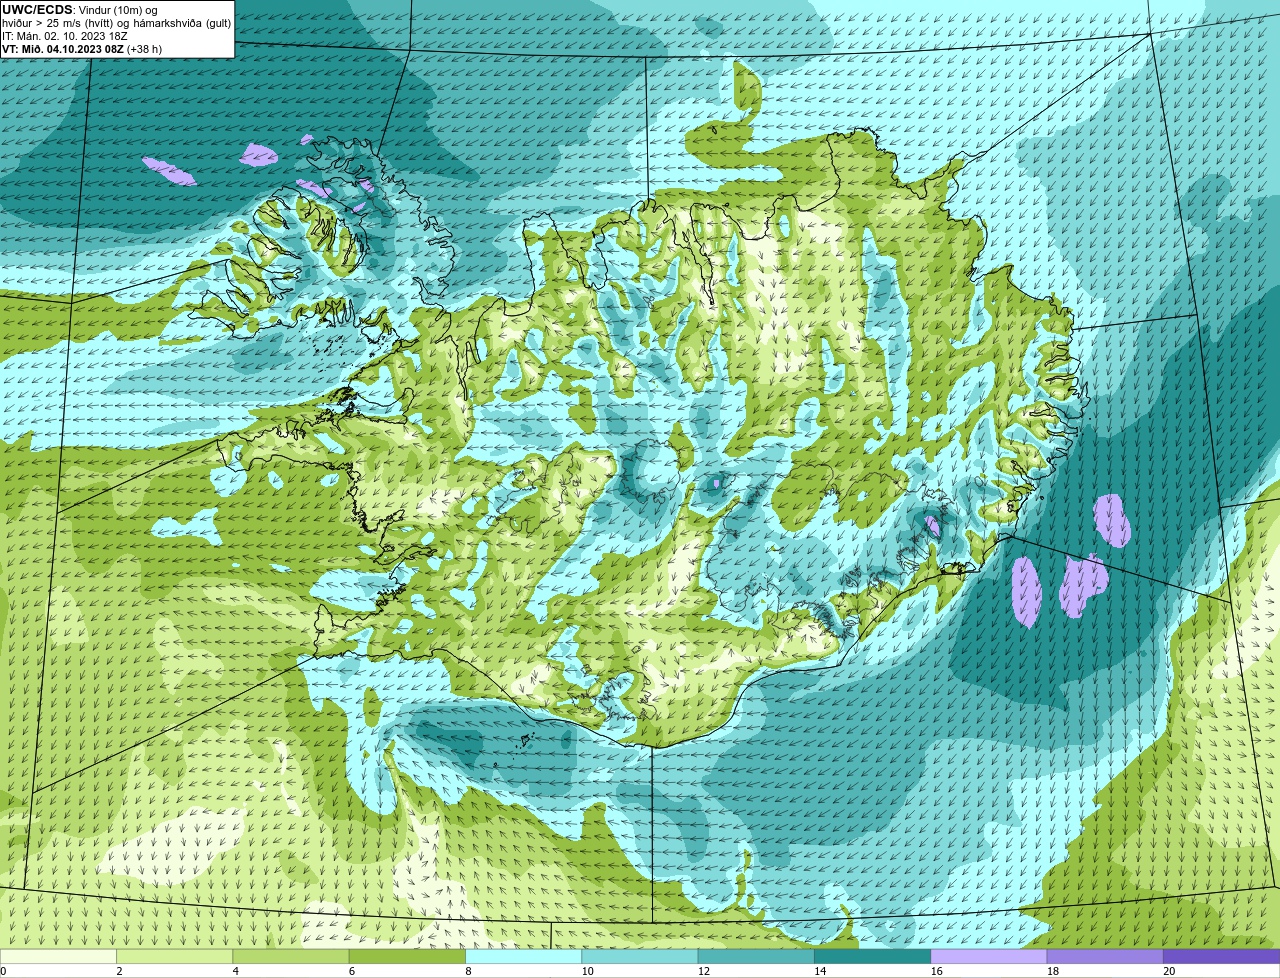Click the legend scale label "2"
The height and width of the screenshot is (978, 1280).
[119, 971]
